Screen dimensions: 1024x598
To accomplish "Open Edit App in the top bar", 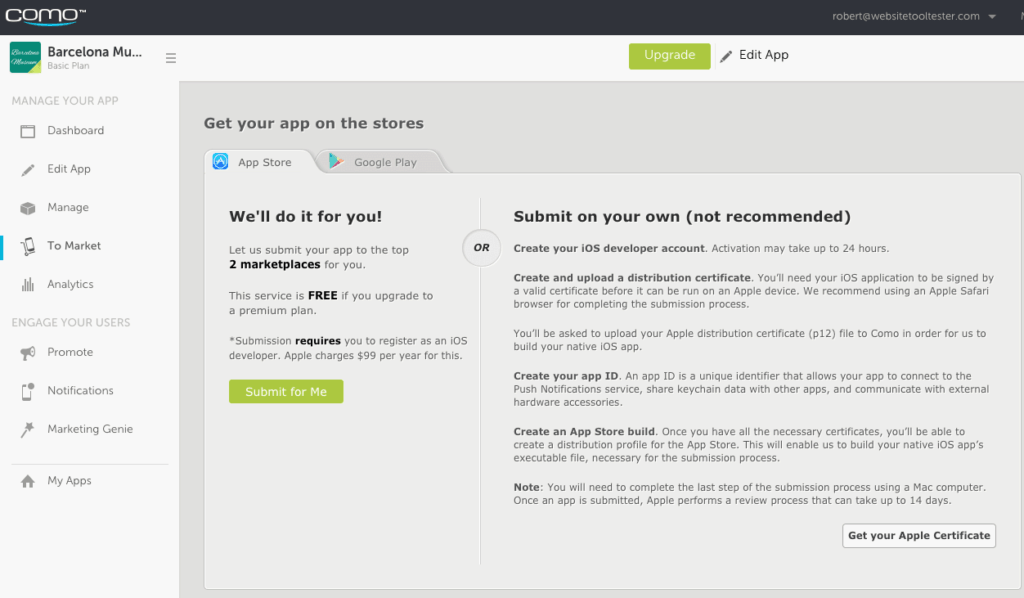I will click(x=754, y=55).
